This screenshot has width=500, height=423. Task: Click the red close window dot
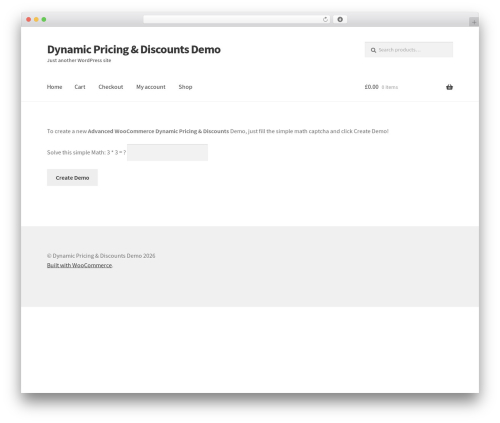pyautogui.click(x=29, y=20)
